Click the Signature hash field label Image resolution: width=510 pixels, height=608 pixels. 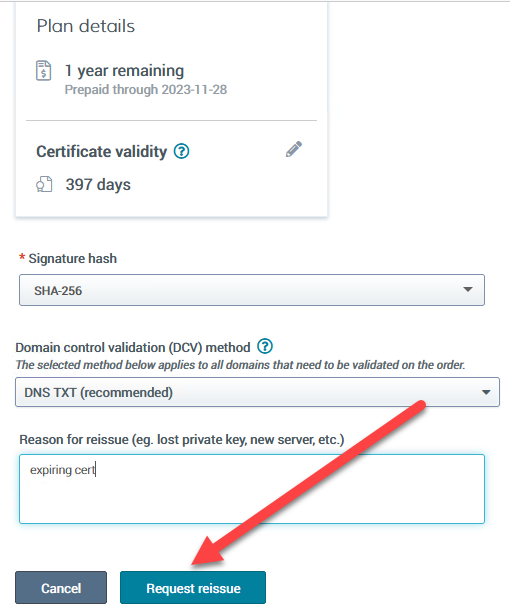tap(73, 258)
